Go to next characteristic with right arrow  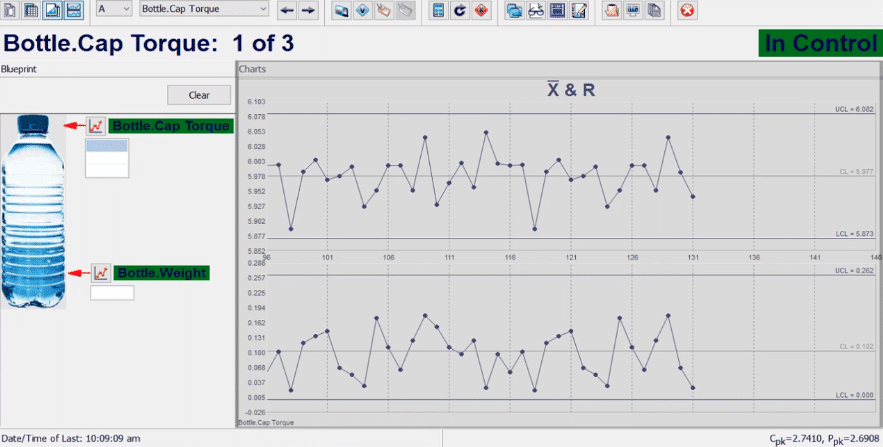[308, 10]
